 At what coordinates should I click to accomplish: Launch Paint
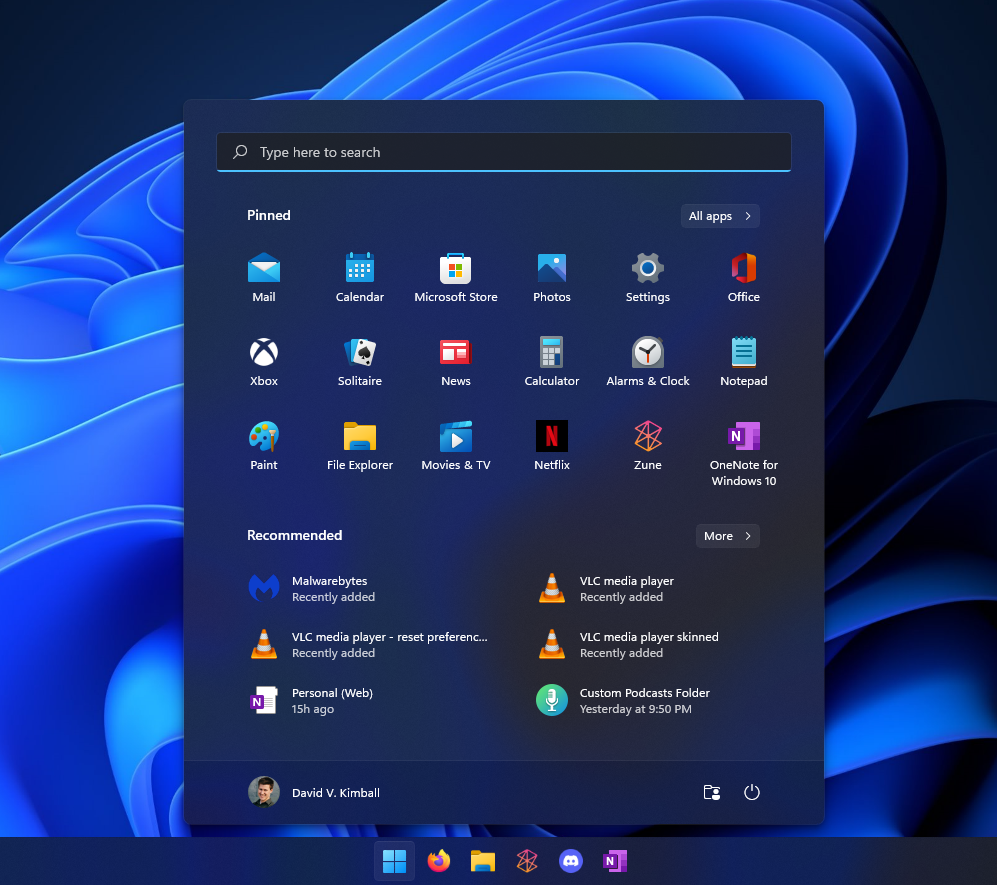(x=264, y=445)
